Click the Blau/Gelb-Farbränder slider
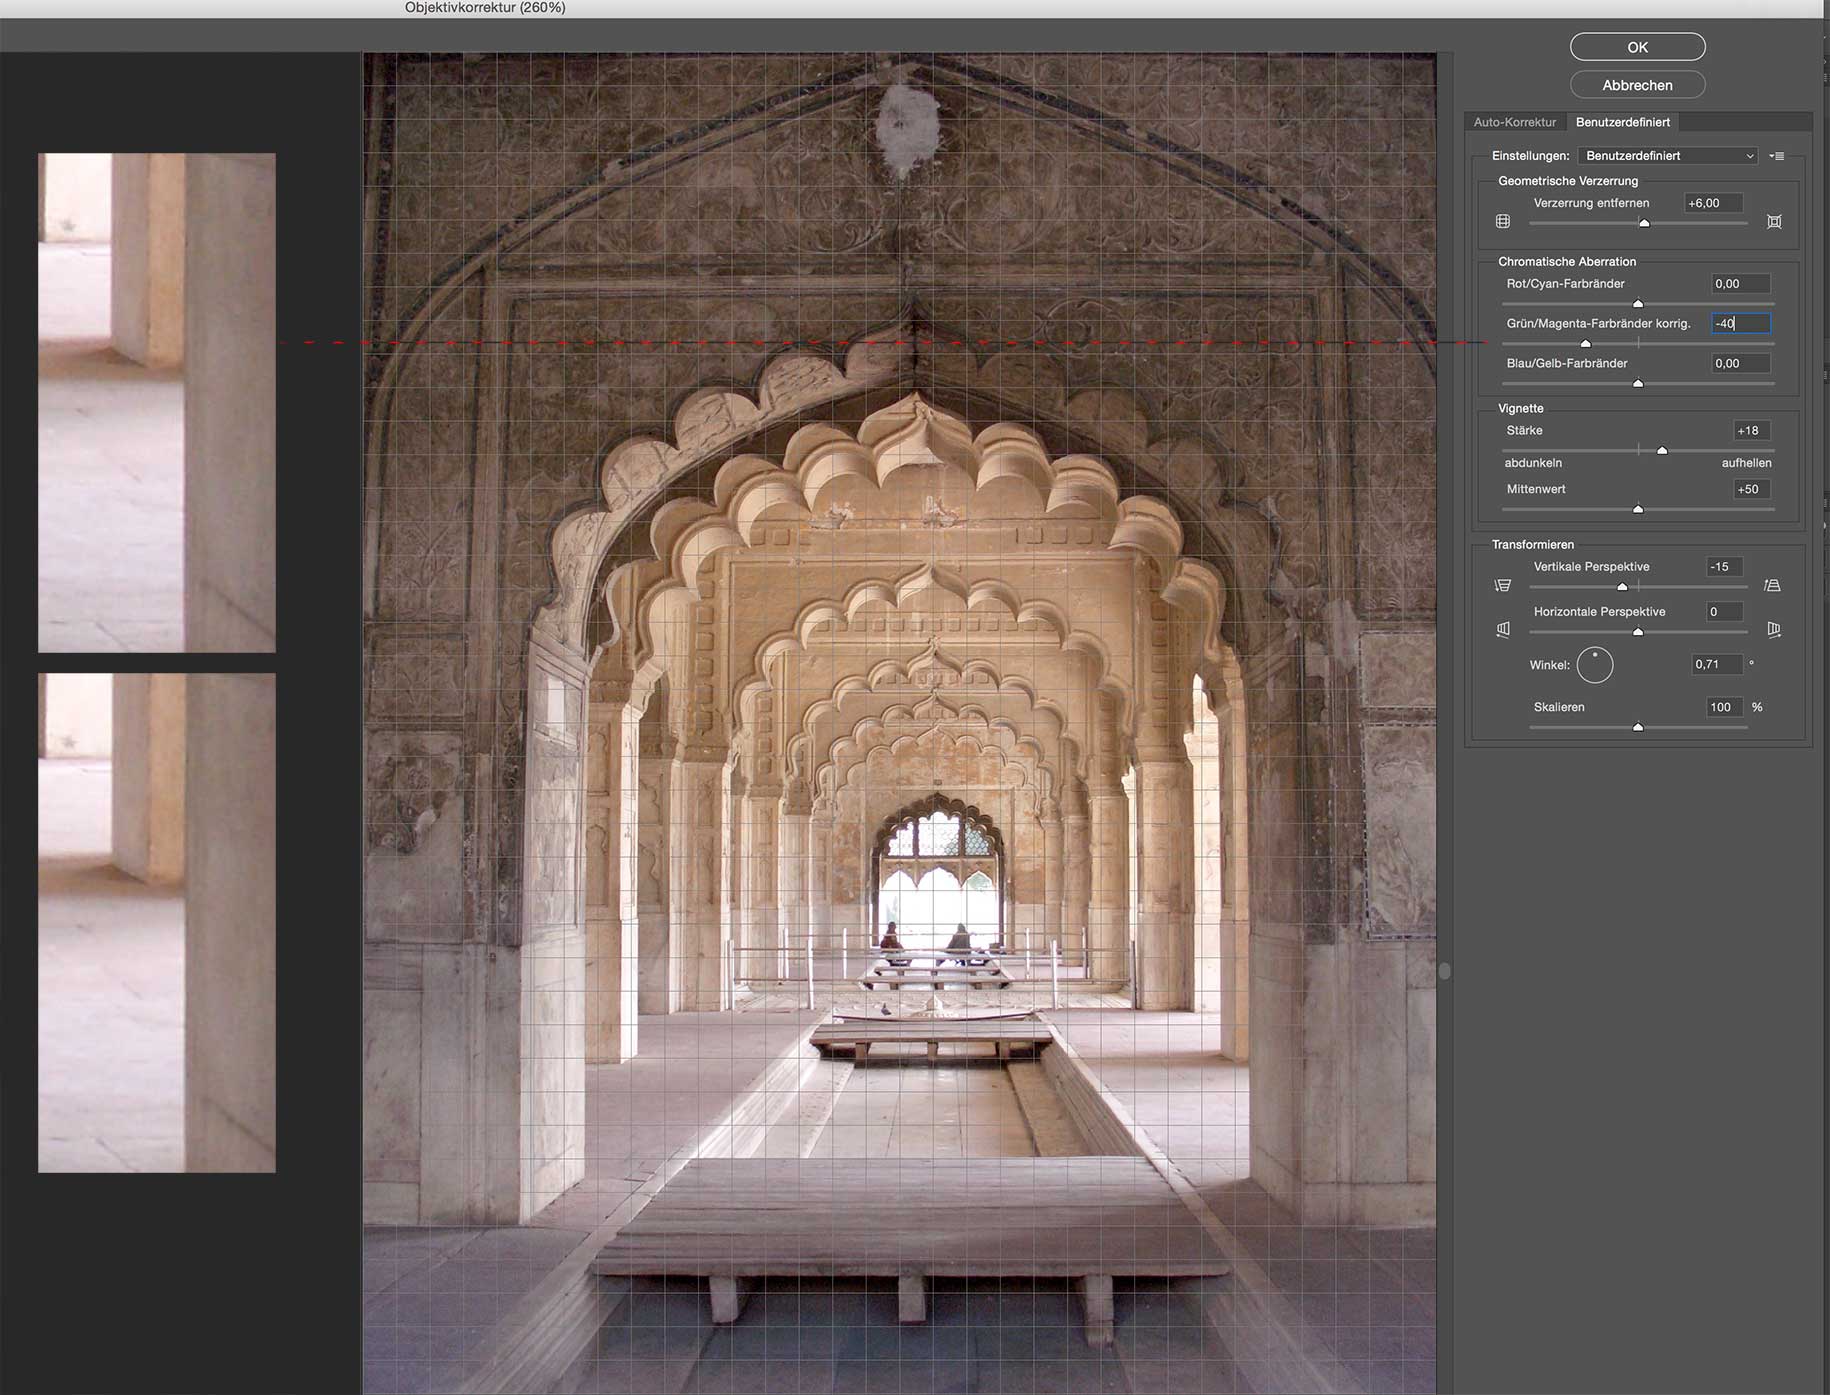 [x=1638, y=383]
